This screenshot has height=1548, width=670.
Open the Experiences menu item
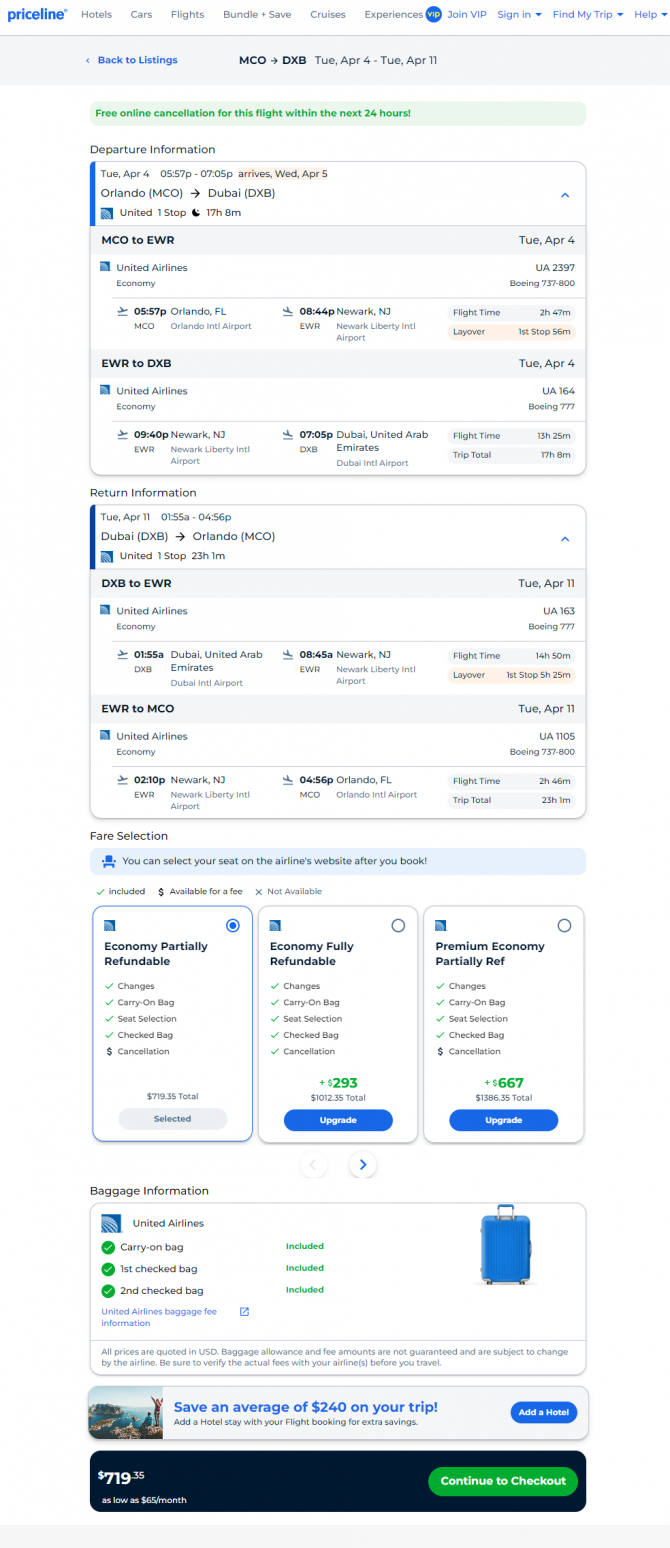(394, 15)
